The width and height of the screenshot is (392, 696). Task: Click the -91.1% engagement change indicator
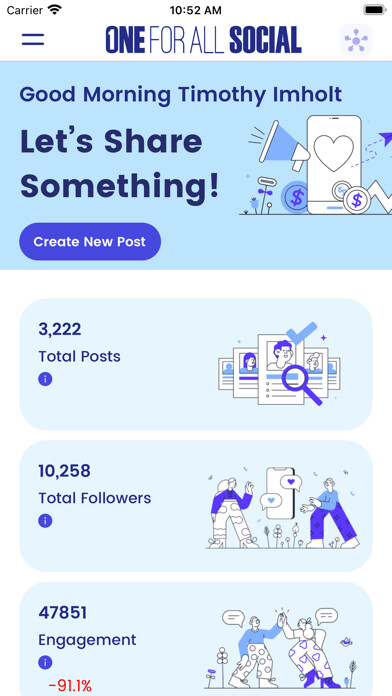pyautogui.click(x=70, y=686)
